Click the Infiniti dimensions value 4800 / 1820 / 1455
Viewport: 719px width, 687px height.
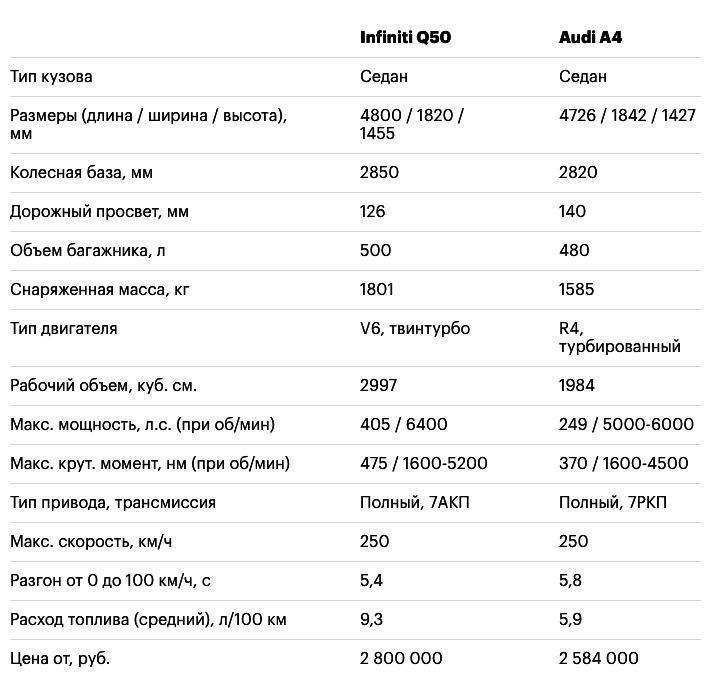click(x=412, y=125)
